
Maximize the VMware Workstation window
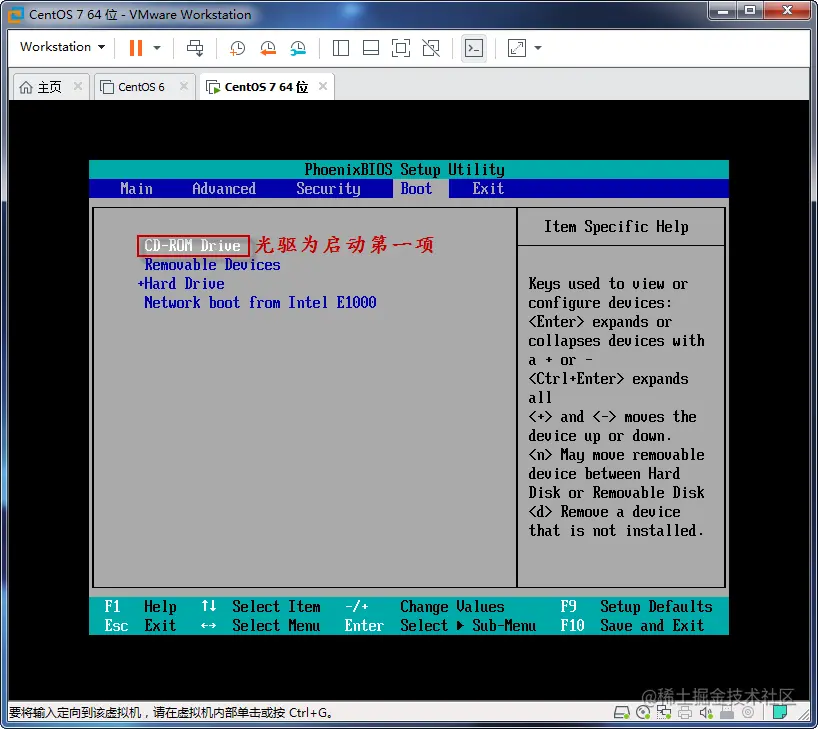coord(750,10)
